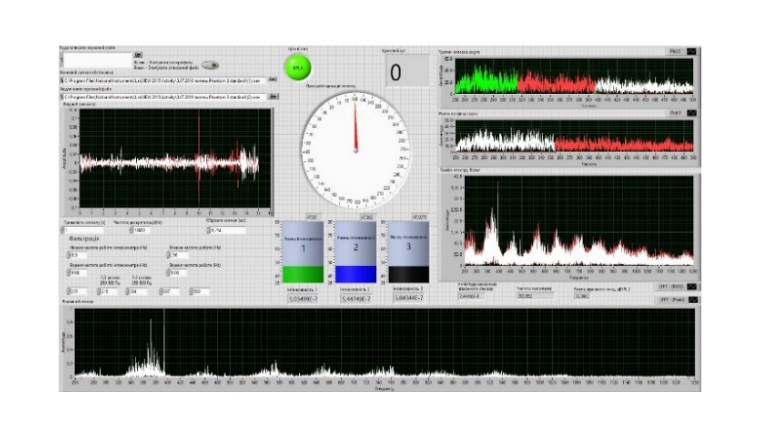Click the empty white file name box at the top
The width and height of the screenshot is (763, 442).
pos(98,60)
